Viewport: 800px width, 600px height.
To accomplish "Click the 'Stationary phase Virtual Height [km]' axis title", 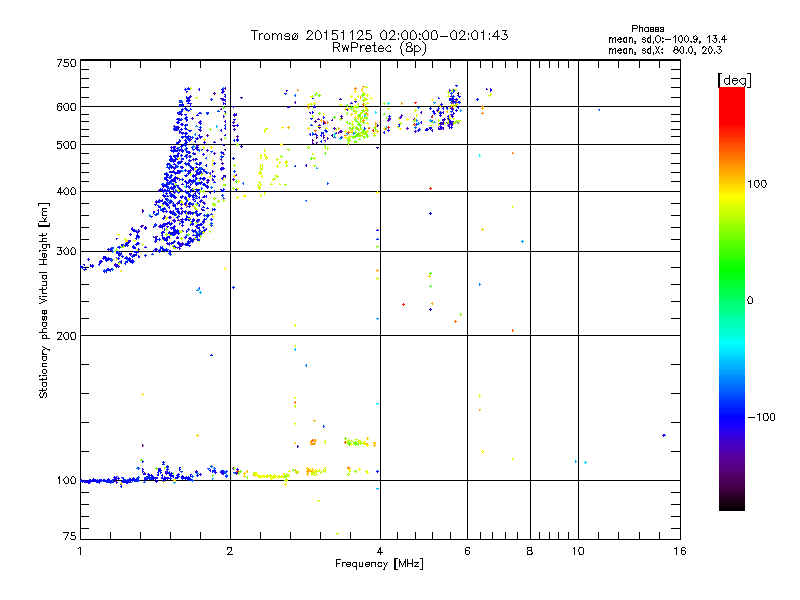I will (44, 300).
